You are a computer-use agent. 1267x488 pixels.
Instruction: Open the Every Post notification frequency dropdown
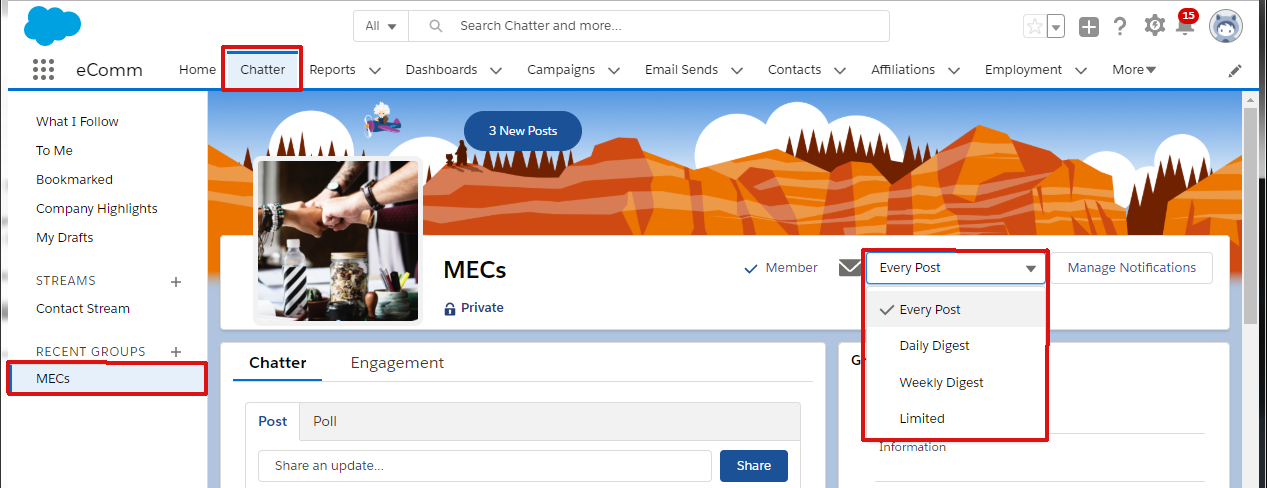(956, 268)
